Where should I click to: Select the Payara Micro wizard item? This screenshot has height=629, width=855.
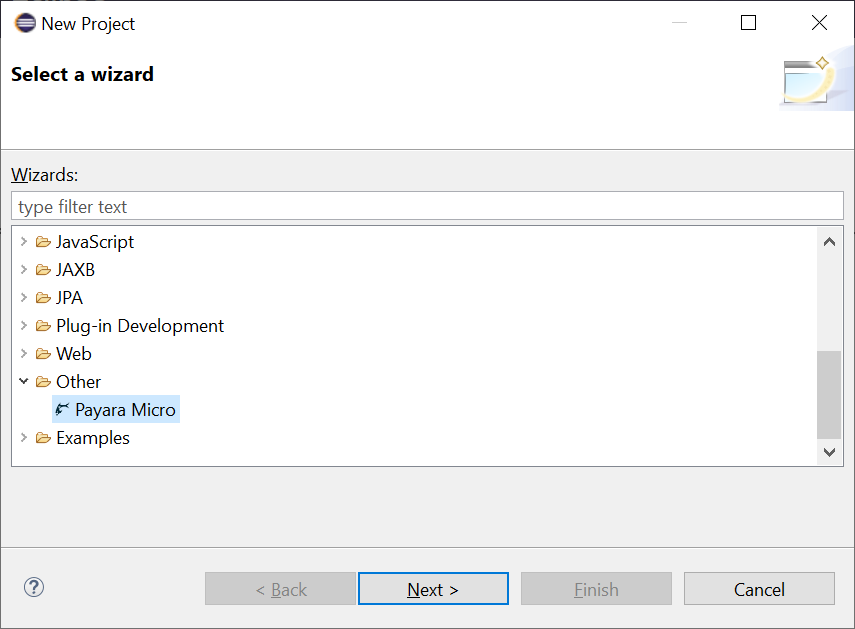point(125,410)
